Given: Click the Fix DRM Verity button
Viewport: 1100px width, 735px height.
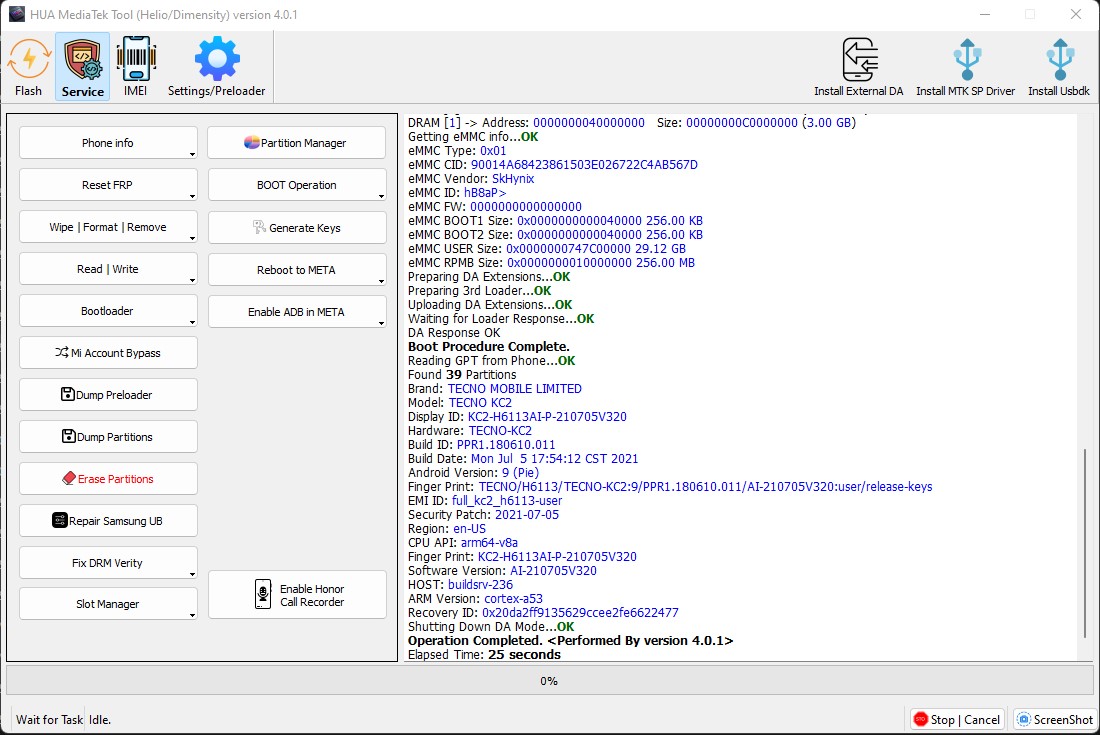Looking at the screenshot, I should point(108,563).
